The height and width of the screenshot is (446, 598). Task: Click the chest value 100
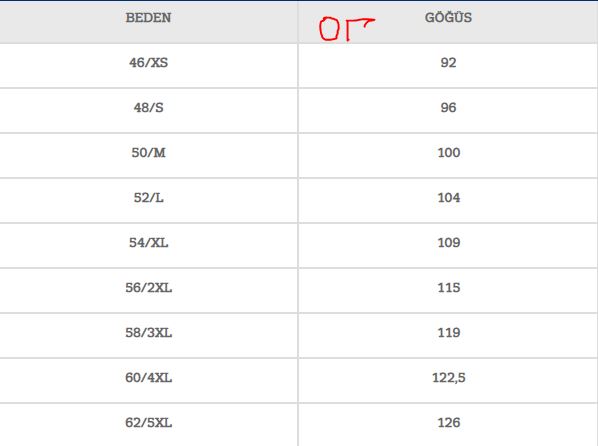point(448,153)
